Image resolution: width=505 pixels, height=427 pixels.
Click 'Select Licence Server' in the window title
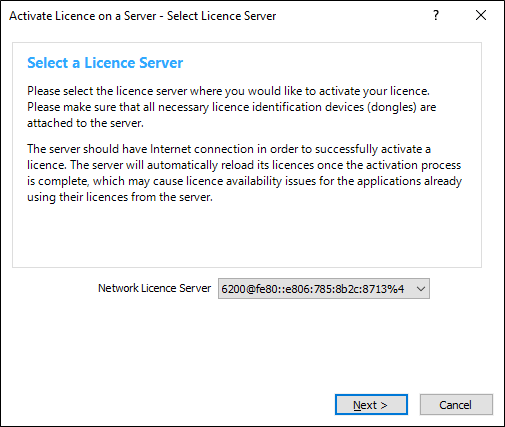(221, 16)
